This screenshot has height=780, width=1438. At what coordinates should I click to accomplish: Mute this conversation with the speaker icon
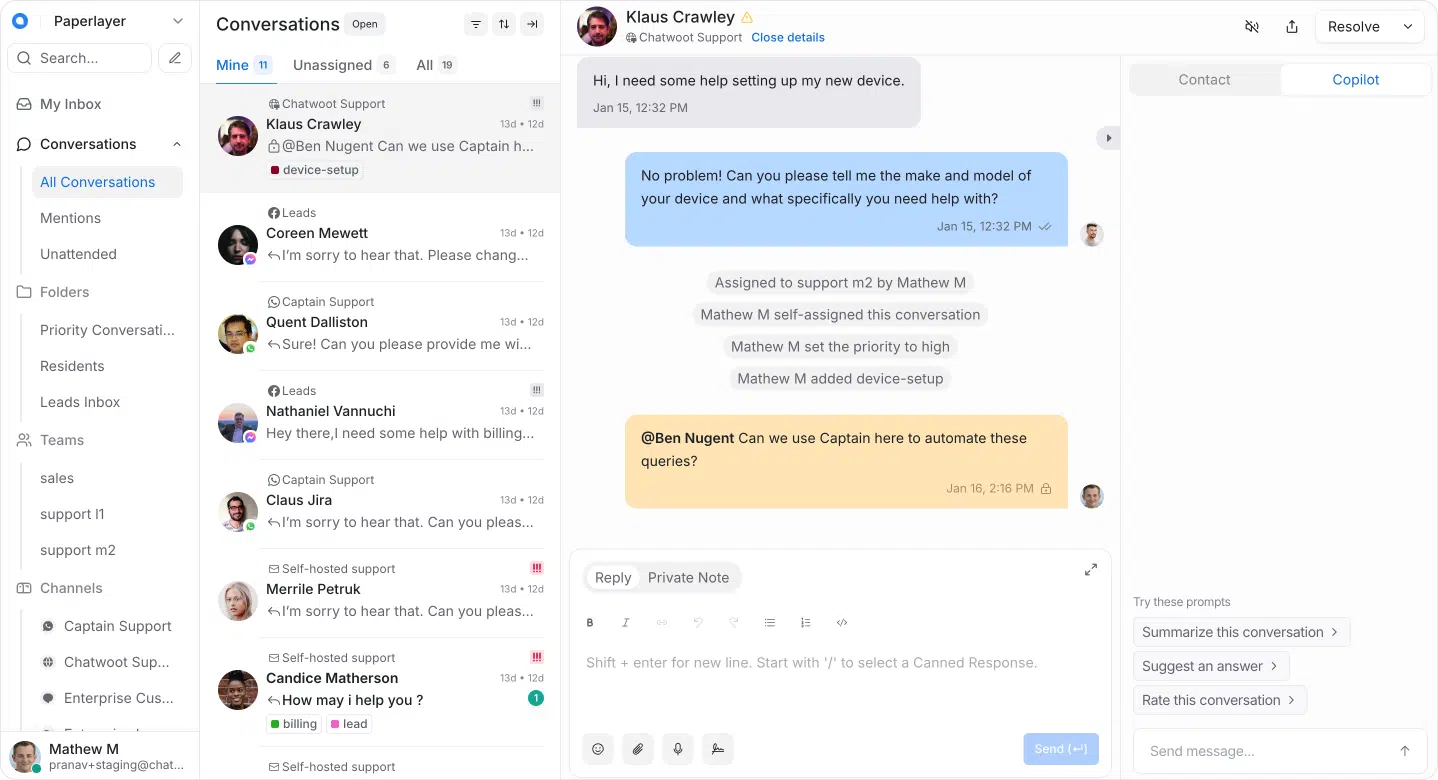(1252, 27)
